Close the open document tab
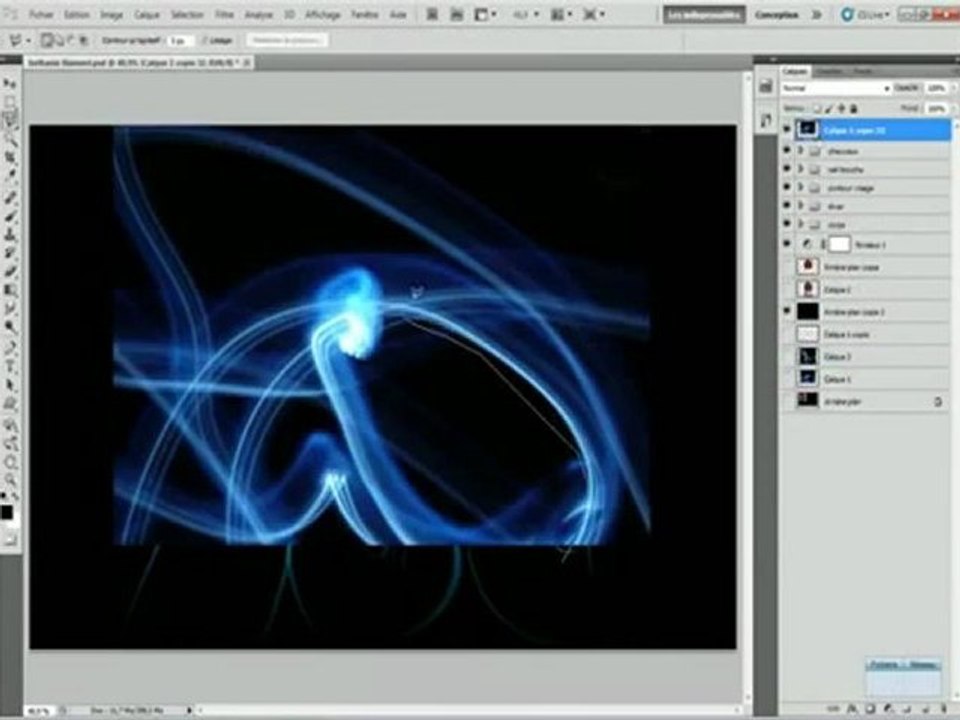960x720 pixels. [246, 62]
